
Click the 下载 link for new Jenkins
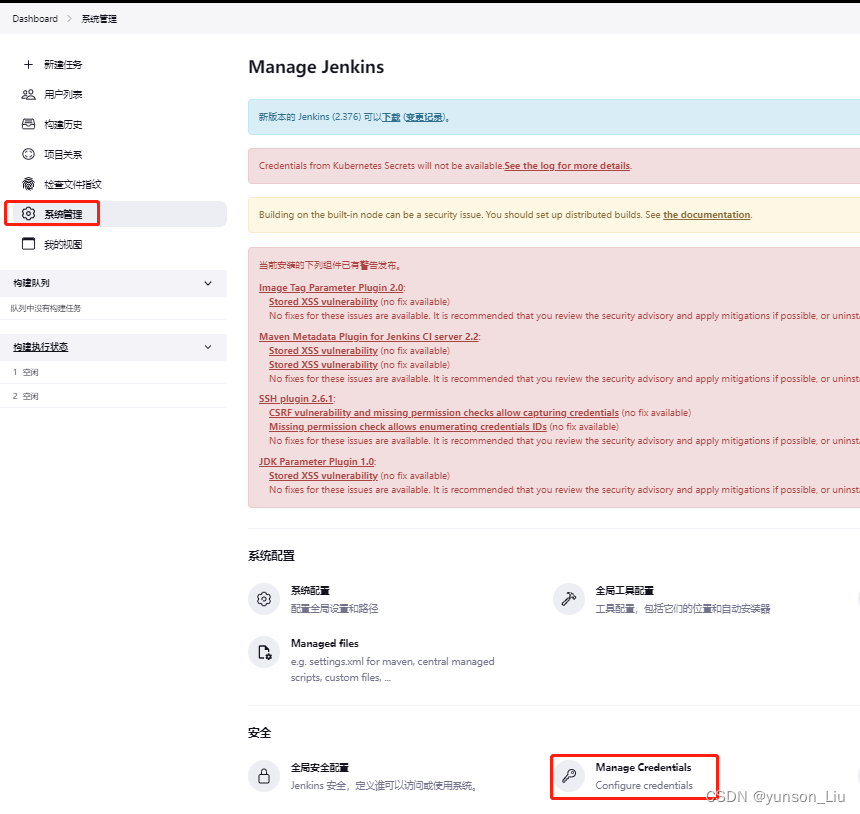391,117
